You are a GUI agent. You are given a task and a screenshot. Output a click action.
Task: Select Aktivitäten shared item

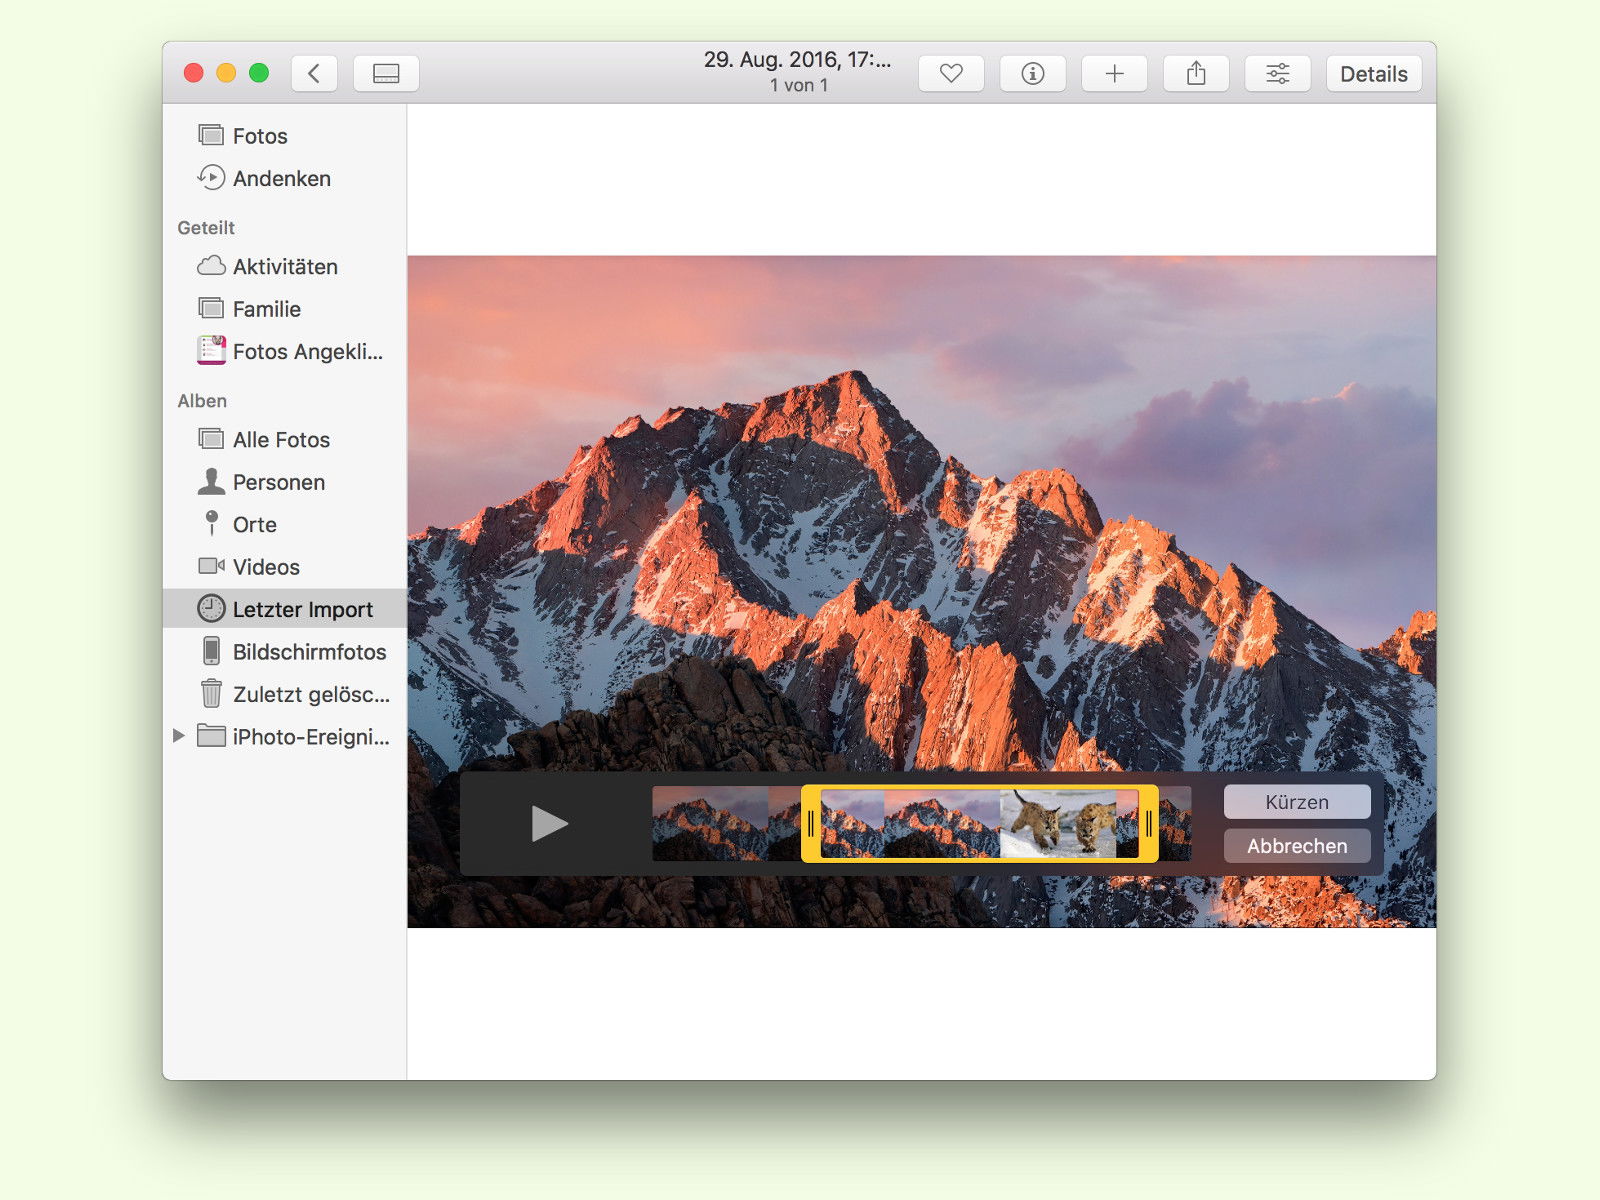pos(285,267)
